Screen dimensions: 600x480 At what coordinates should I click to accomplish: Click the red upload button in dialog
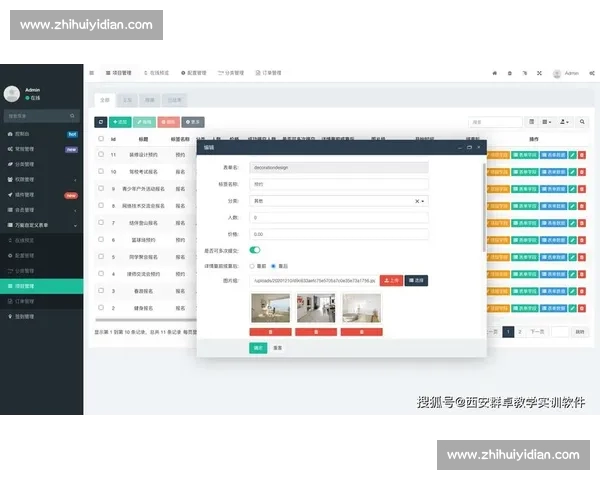point(391,281)
